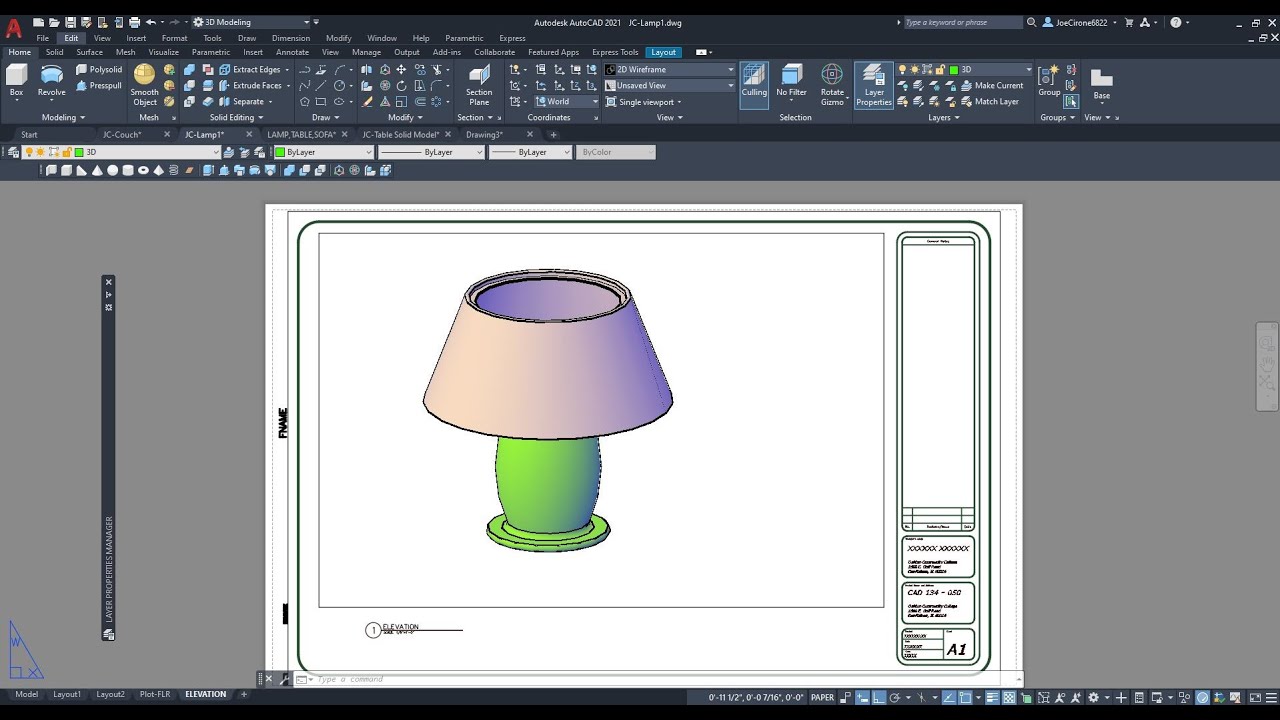Click the Plot printer icon
The image size is (1280, 720).
[134, 22]
